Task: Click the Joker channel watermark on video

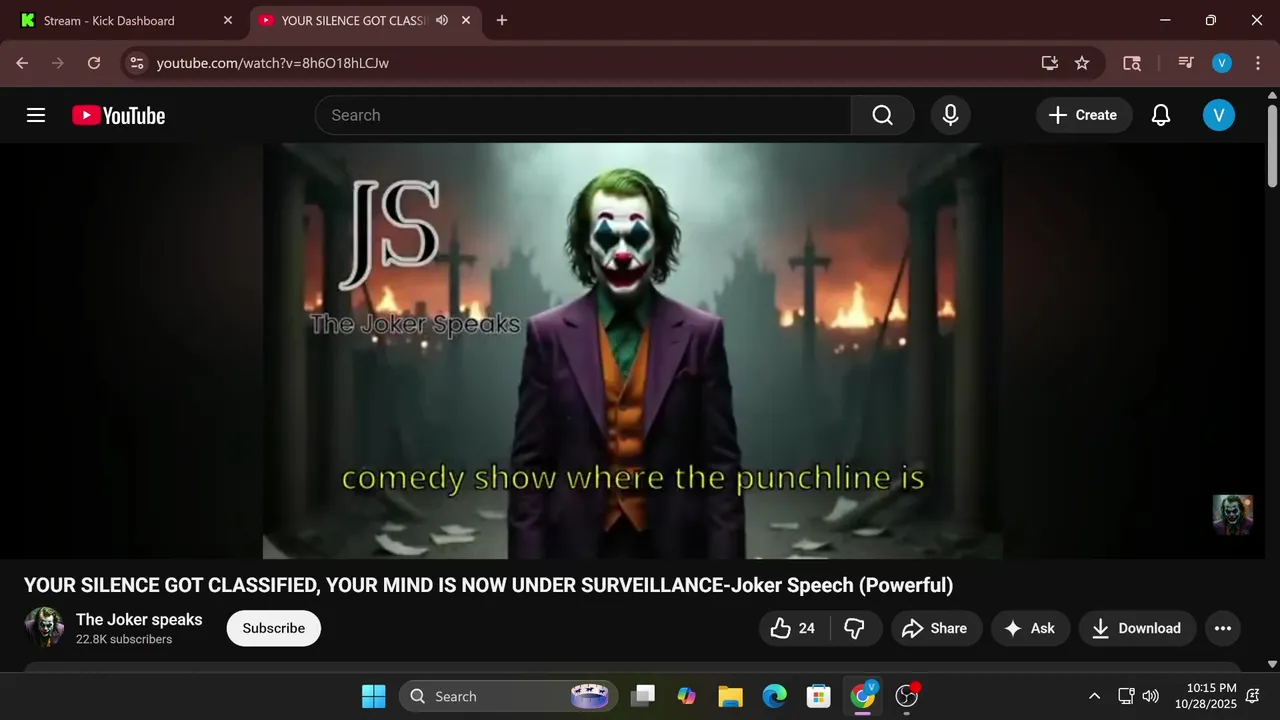Action: [x=1232, y=514]
